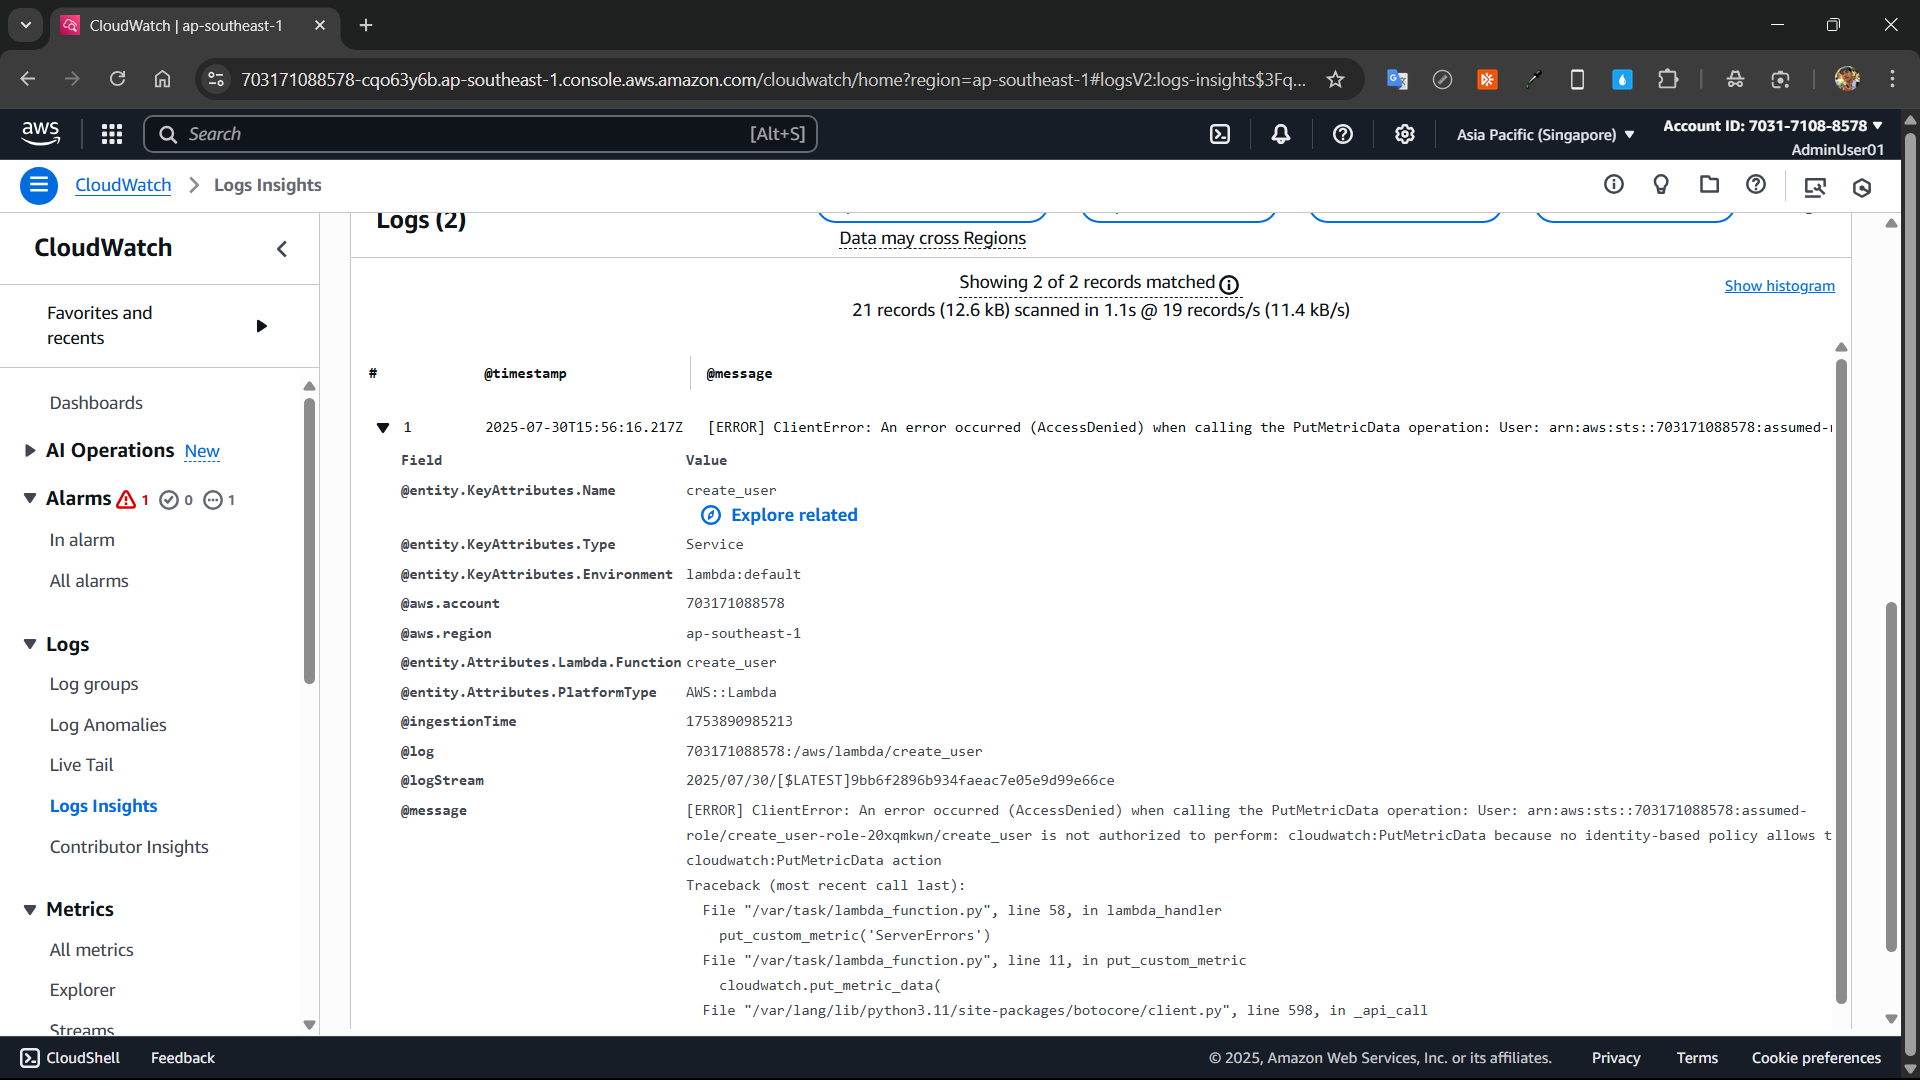Toggle the CloudWatch hamburger navigation menu
Image resolution: width=1920 pixels, height=1080 pixels.
[39, 185]
